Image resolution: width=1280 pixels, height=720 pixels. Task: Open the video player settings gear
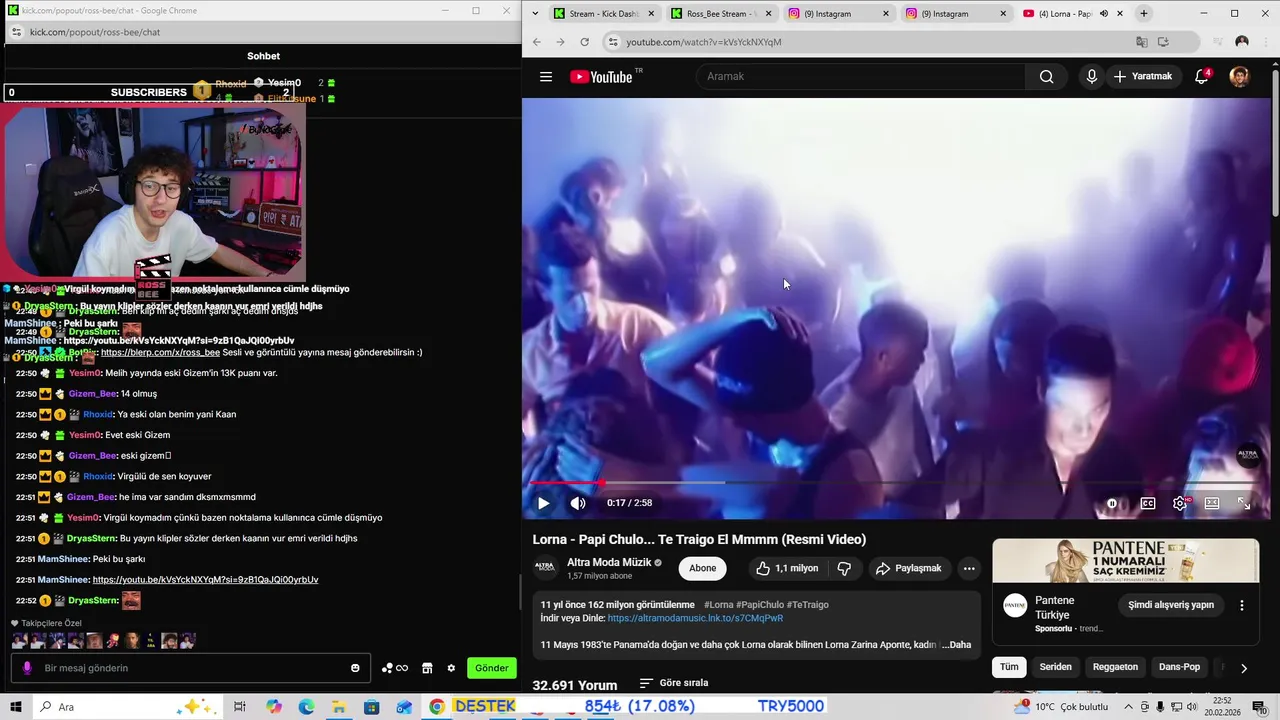coord(1180,503)
